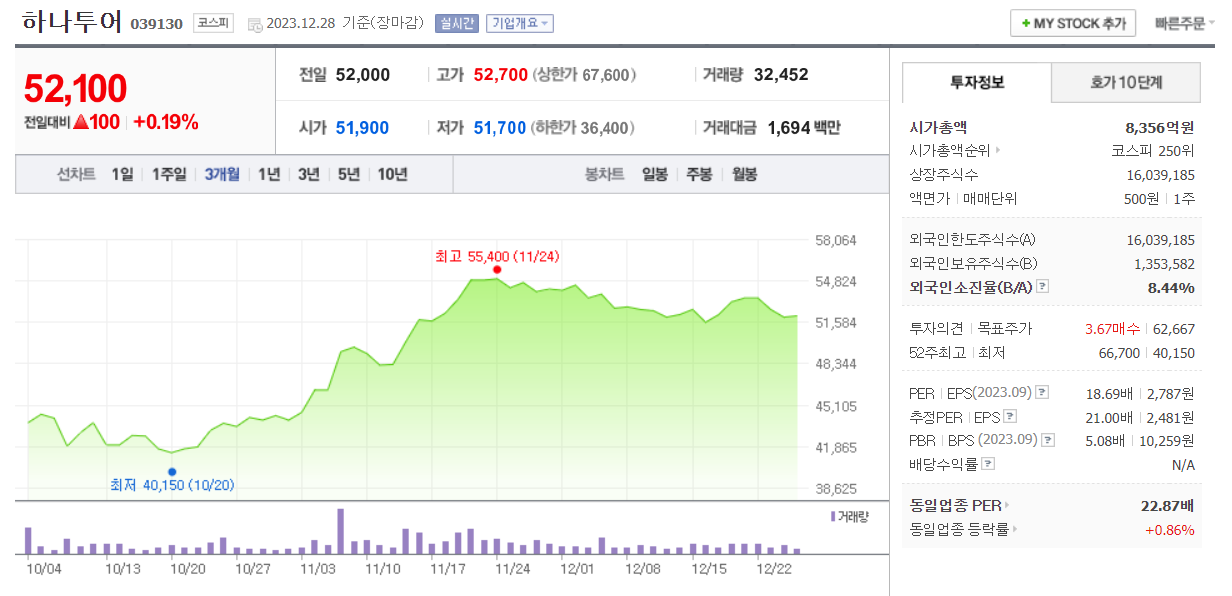This screenshot has height=596, width=1232.
Task: Select the 1일 line chart period
Action: pyautogui.click(x=122, y=174)
